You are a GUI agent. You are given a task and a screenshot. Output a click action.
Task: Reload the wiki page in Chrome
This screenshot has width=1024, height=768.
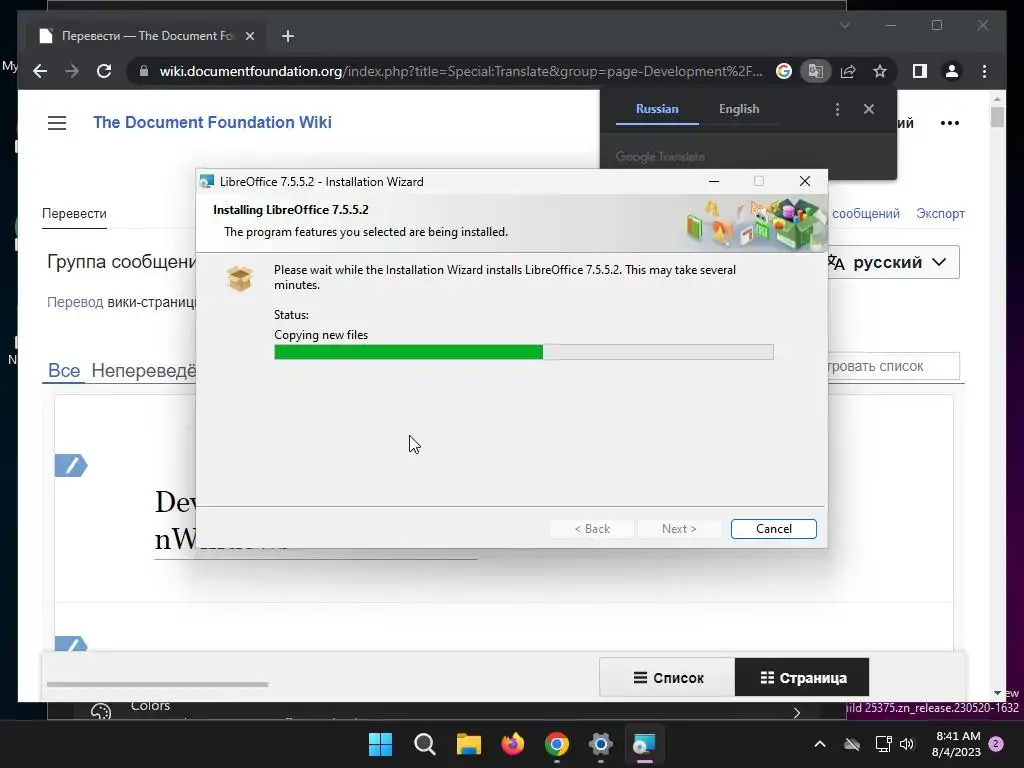[x=104, y=71]
